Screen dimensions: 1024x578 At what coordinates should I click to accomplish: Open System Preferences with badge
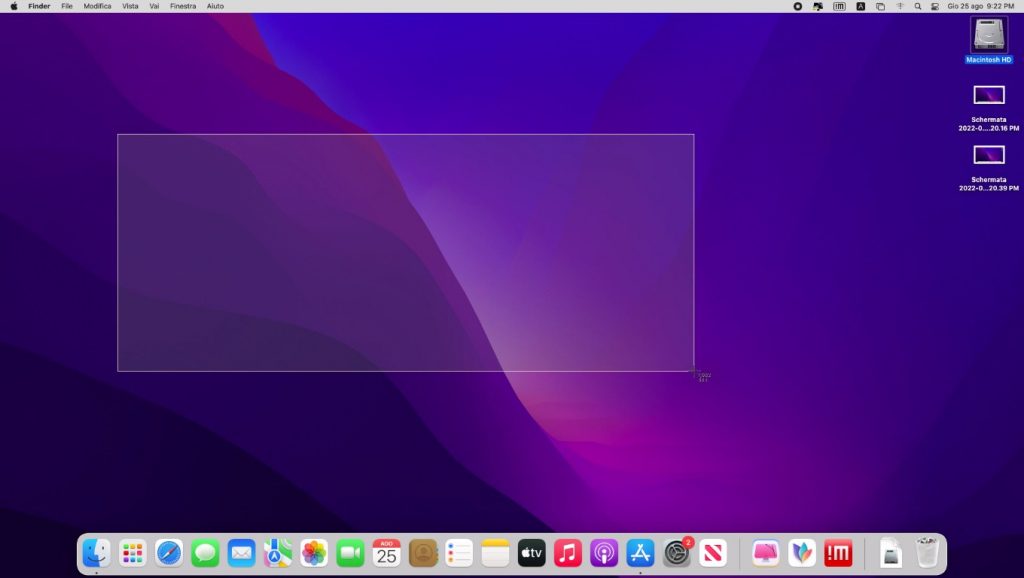tap(677, 552)
